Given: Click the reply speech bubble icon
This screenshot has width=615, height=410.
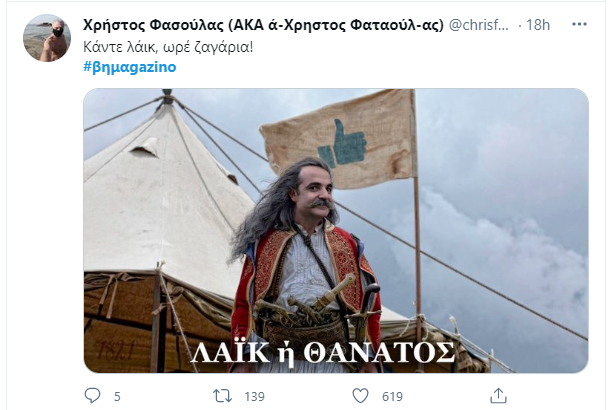Looking at the screenshot, I should [x=93, y=395].
